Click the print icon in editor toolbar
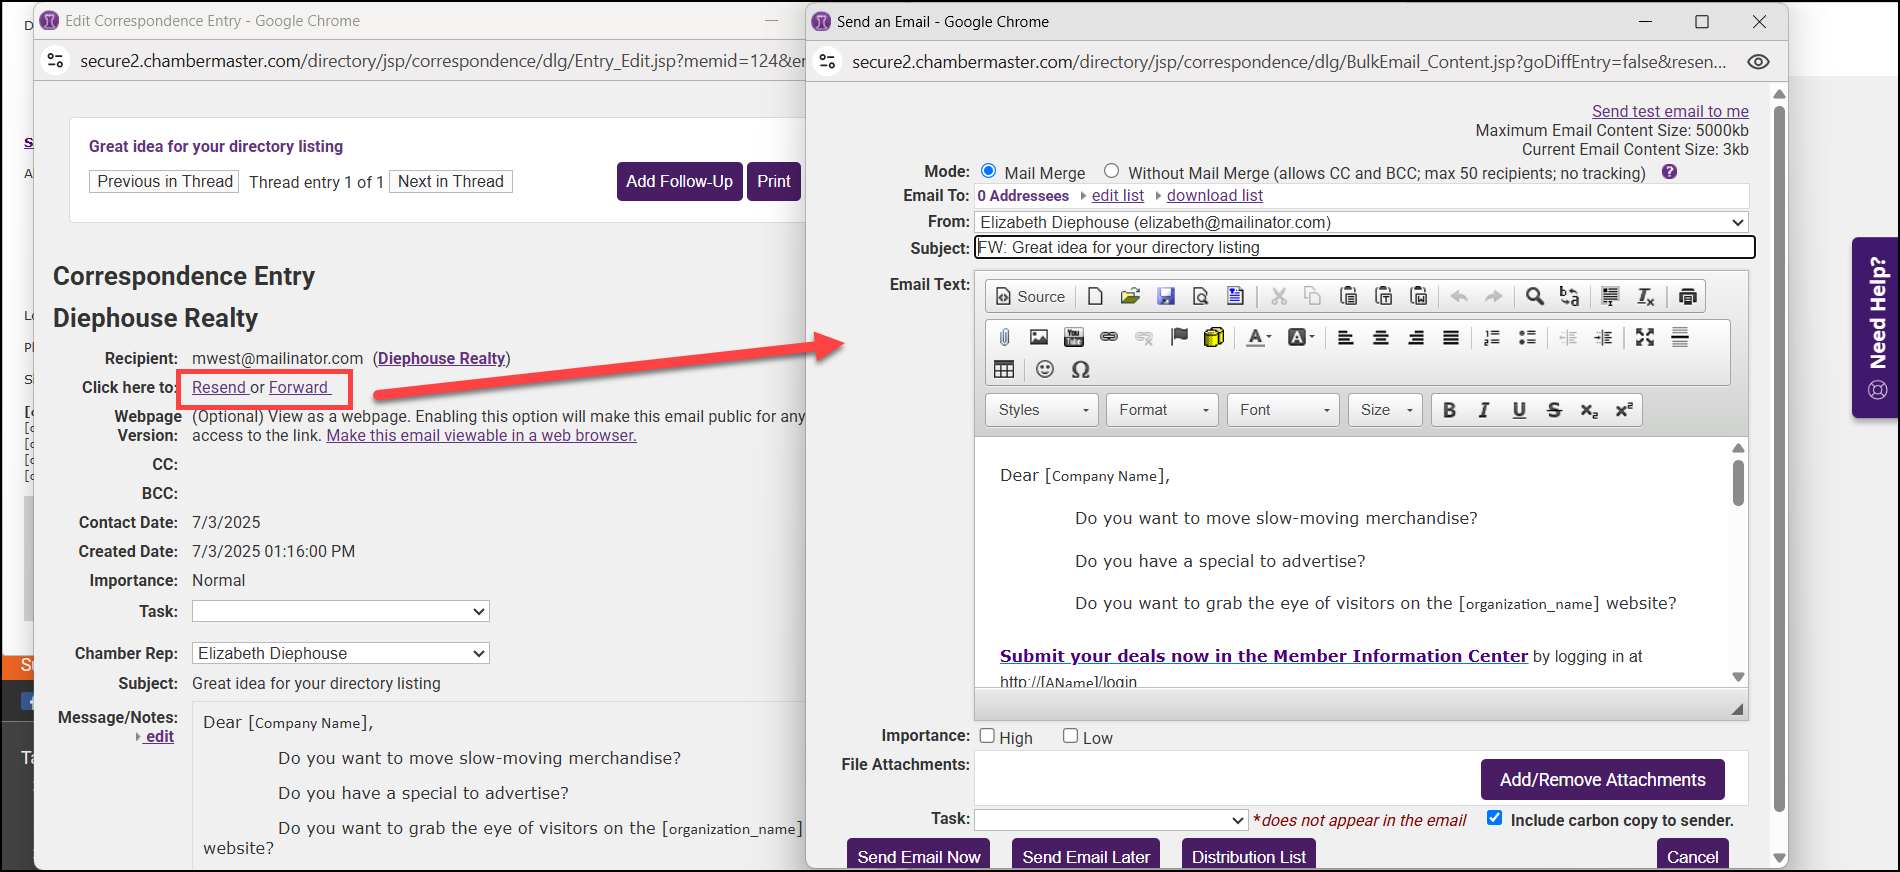This screenshot has width=1900, height=872. coord(1687,297)
